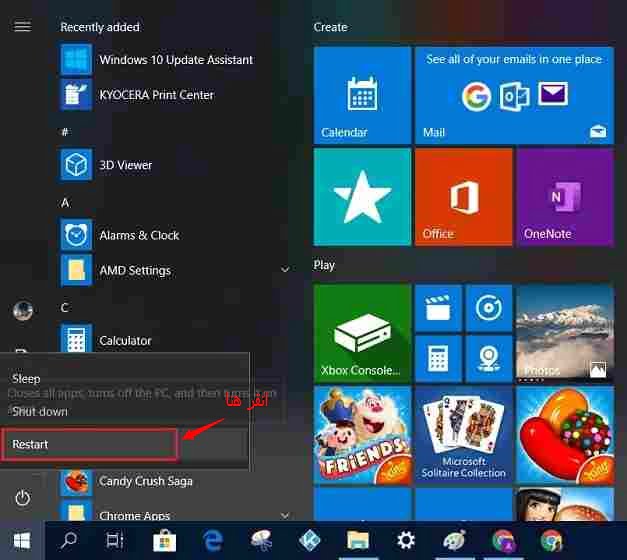Launch the Candy Crush Saga tile
The image size is (627, 560).
point(565,435)
